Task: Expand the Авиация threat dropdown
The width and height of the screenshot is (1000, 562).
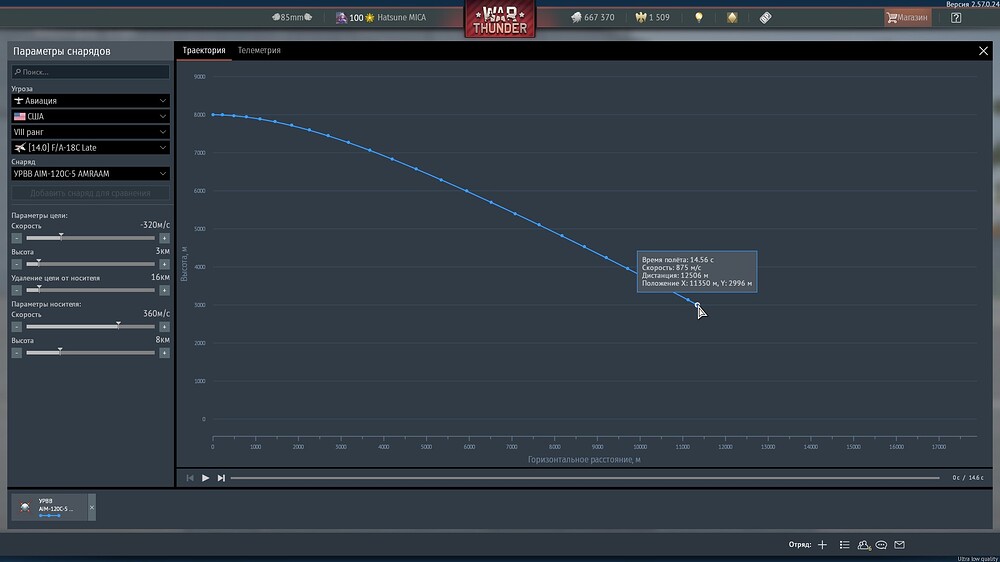Action: (x=91, y=101)
